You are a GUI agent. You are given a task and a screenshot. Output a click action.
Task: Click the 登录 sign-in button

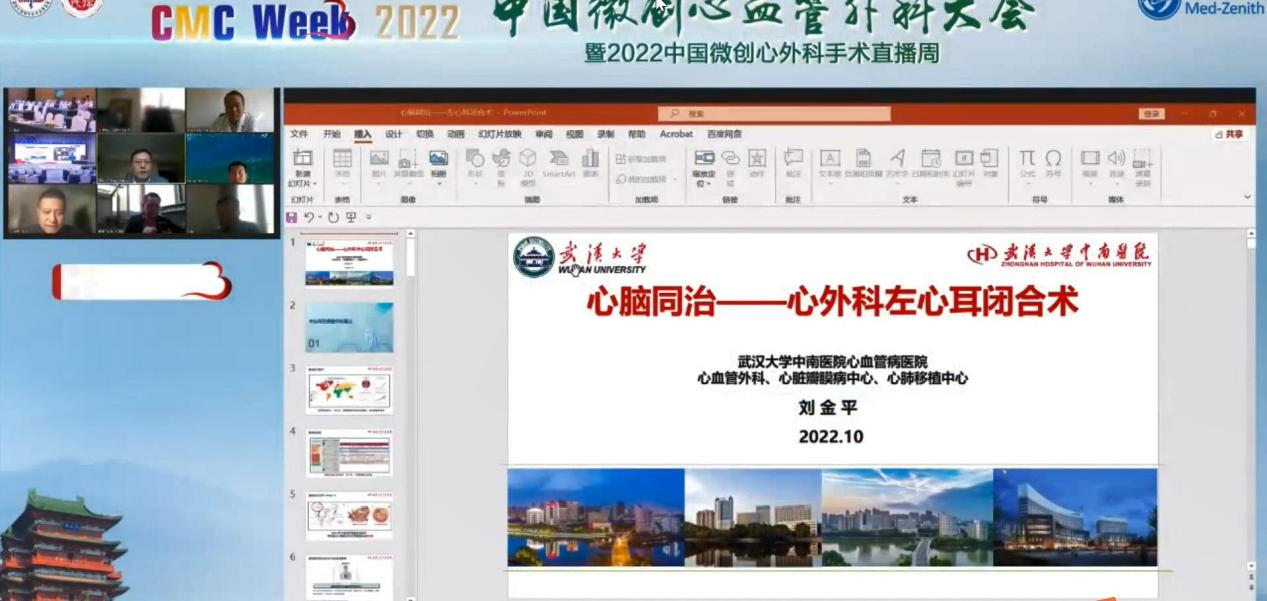tap(1151, 114)
